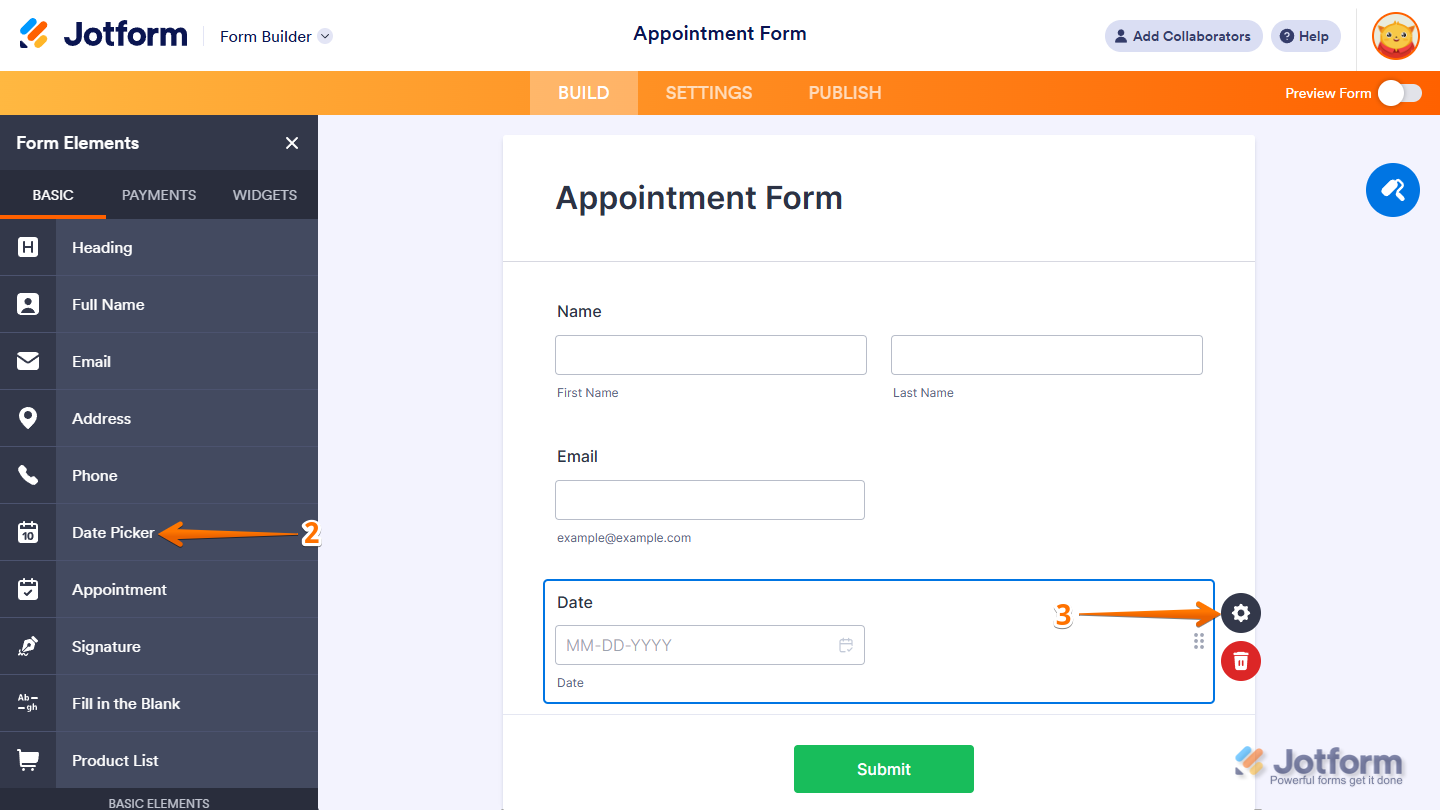Select the Email element icon
Screen dimensions: 1440x810
27,361
